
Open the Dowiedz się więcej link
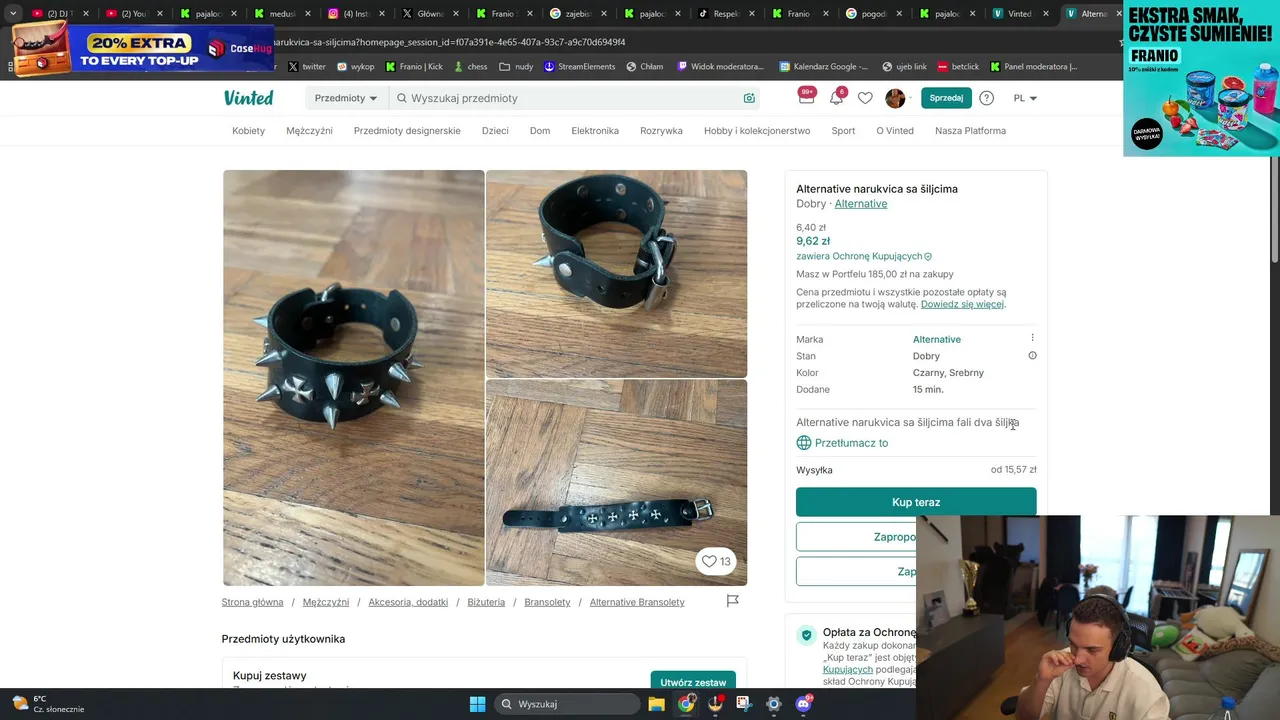click(x=962, y=304)
